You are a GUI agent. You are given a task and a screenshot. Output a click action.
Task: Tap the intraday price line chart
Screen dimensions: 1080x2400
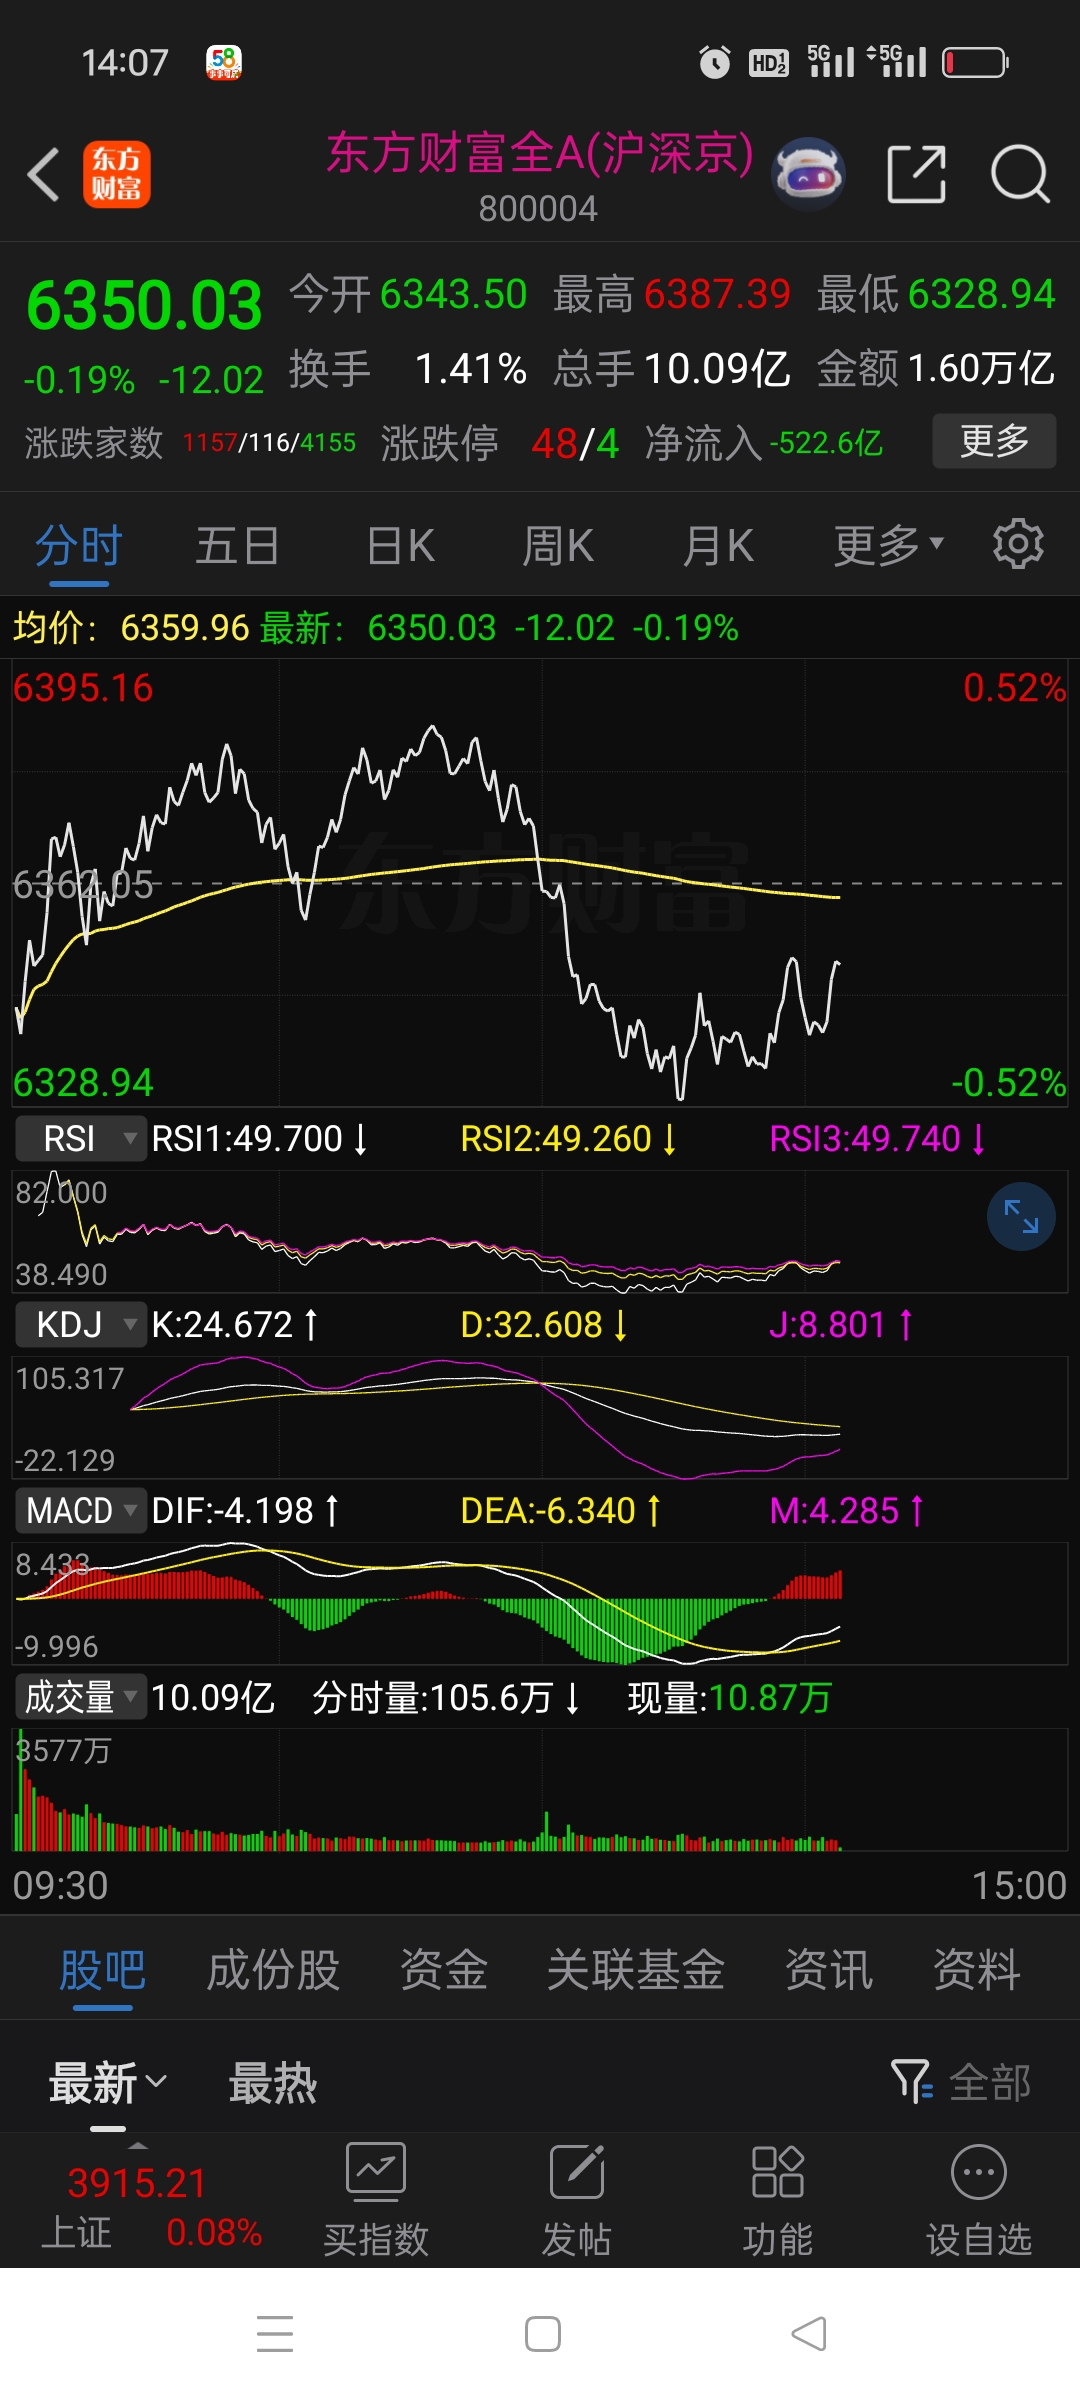(540, 882)
